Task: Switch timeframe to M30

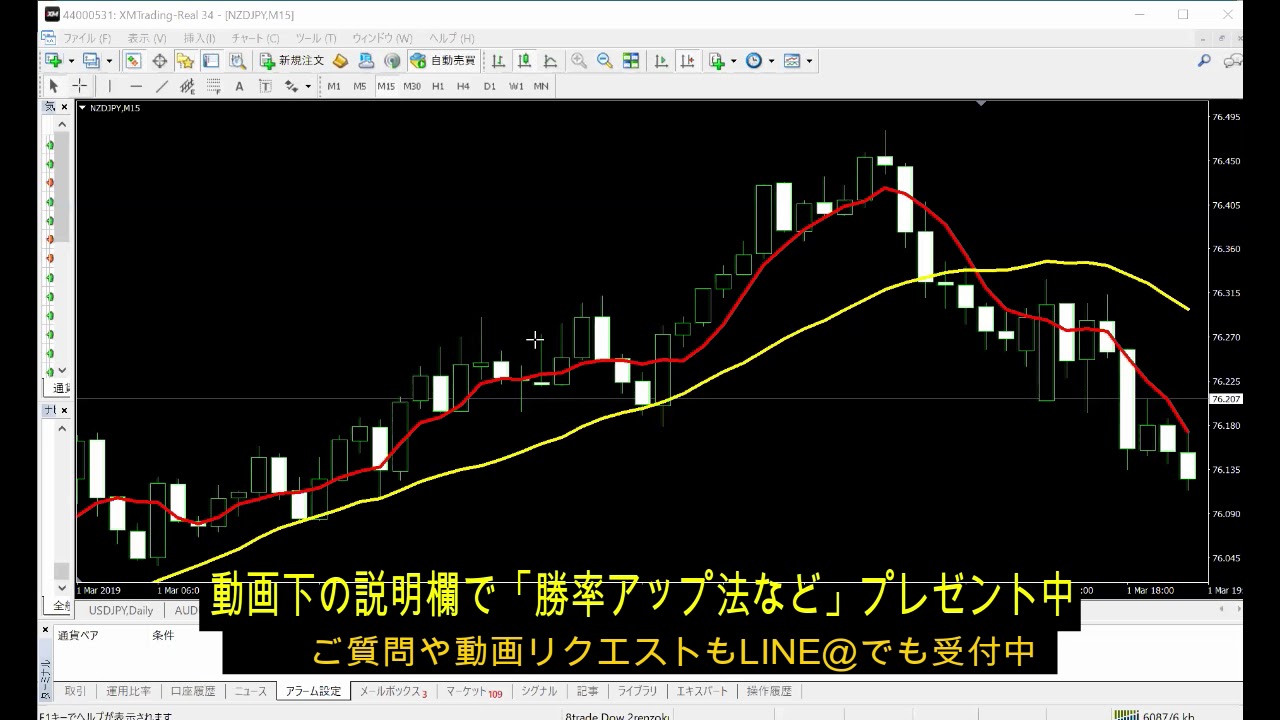Action: click(412, 86)
